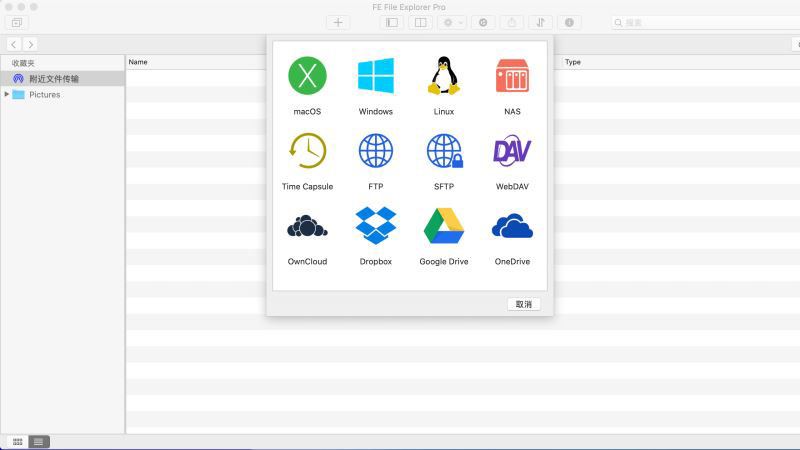Choose the Windows connection icon
This screenshot has height=450, width=800.
tap(376, 76)
